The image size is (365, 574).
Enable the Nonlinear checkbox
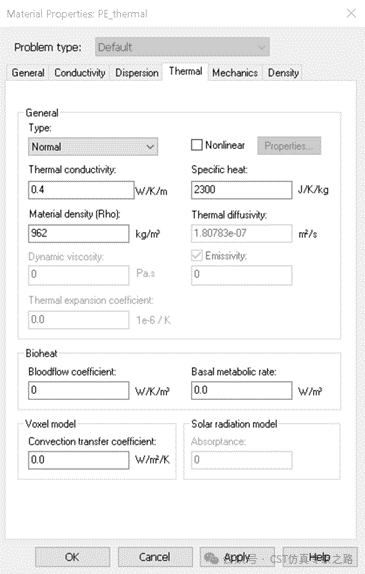tap(197, 145)
